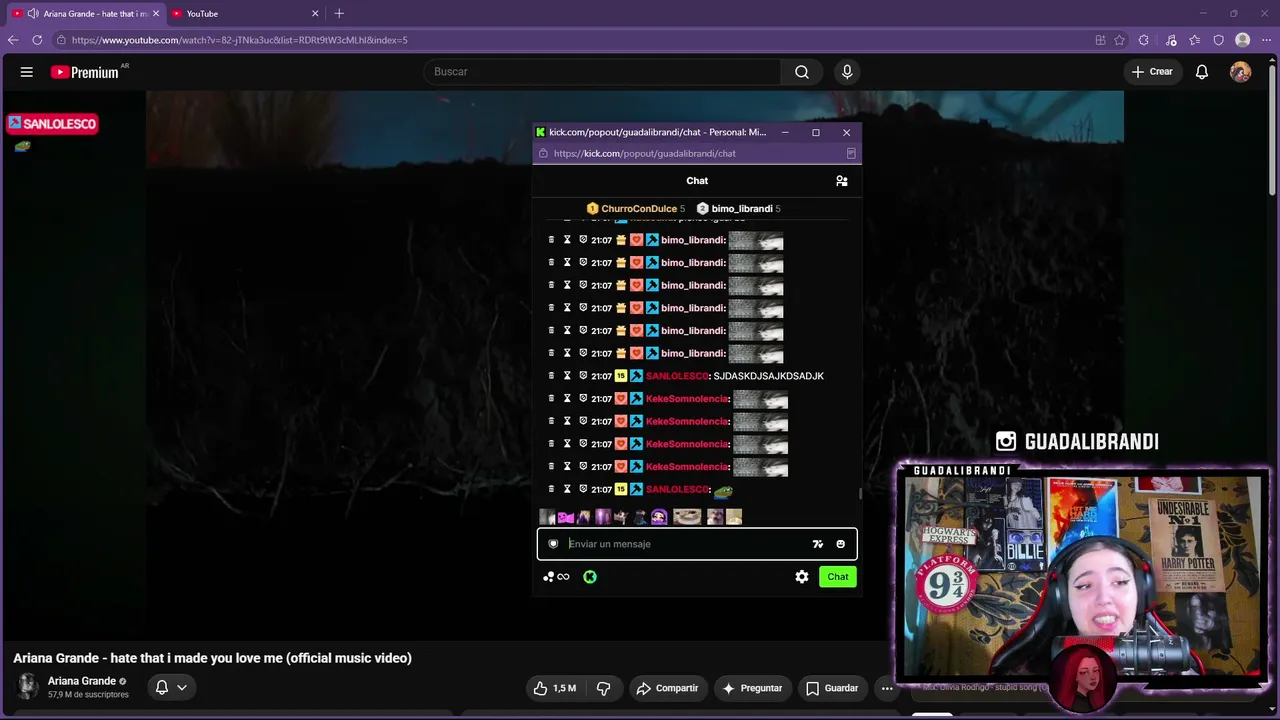This screenshot has height=720, width=1280.
Task: Select the first emote in quick emote bar
Action: [547, 517]
